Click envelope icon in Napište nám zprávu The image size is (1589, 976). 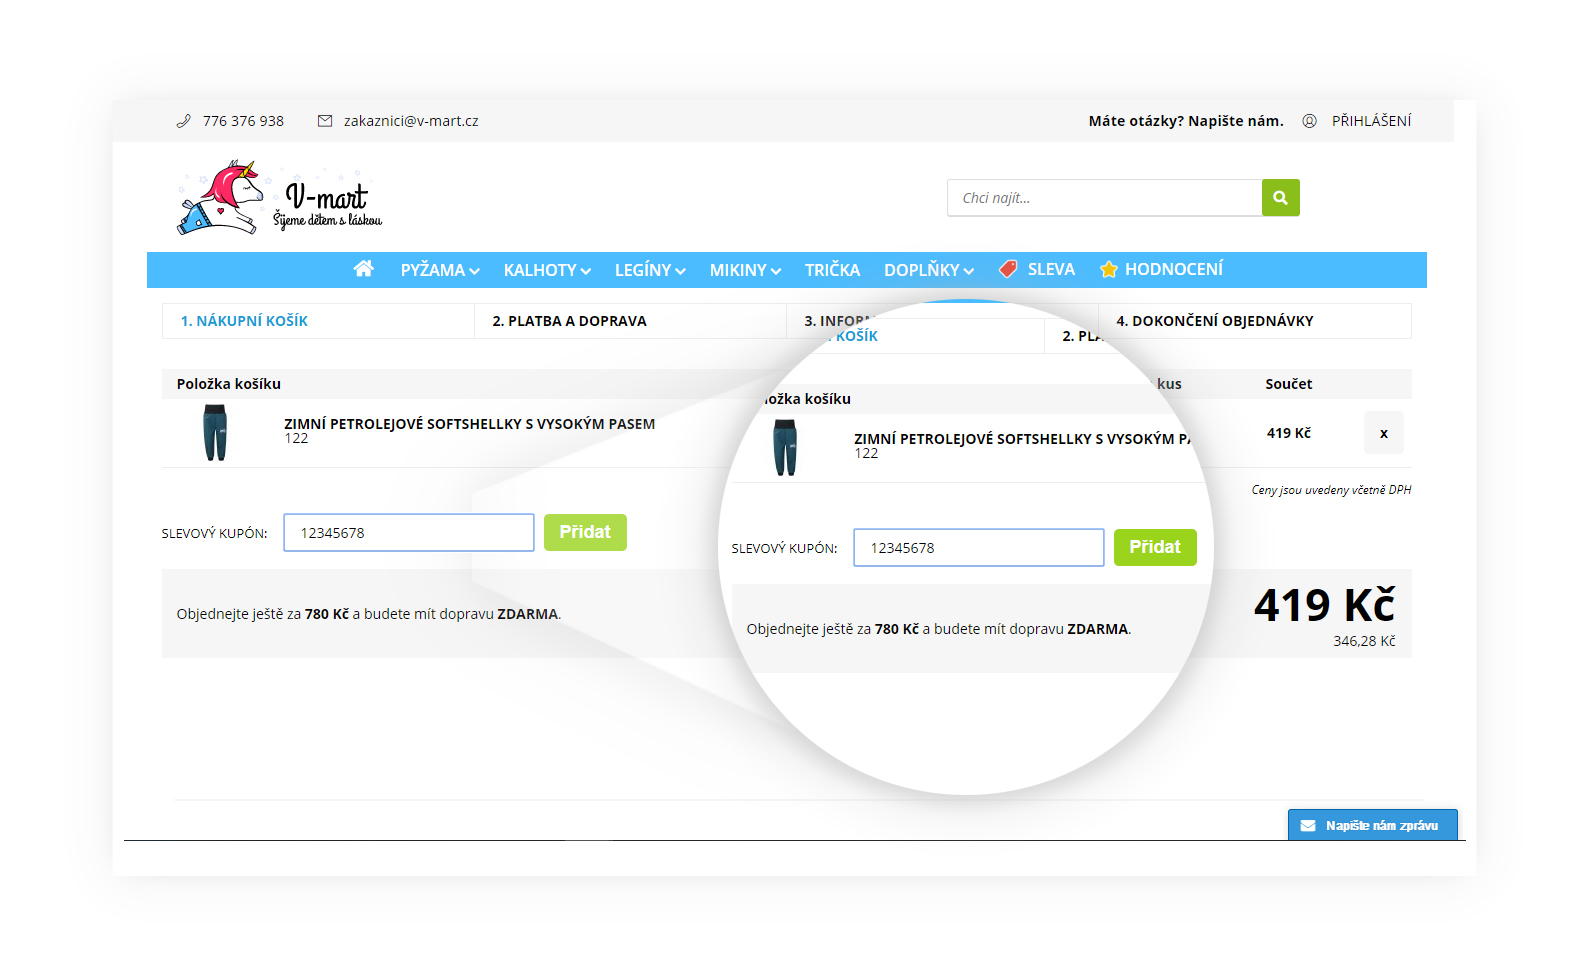point(1308,826)
